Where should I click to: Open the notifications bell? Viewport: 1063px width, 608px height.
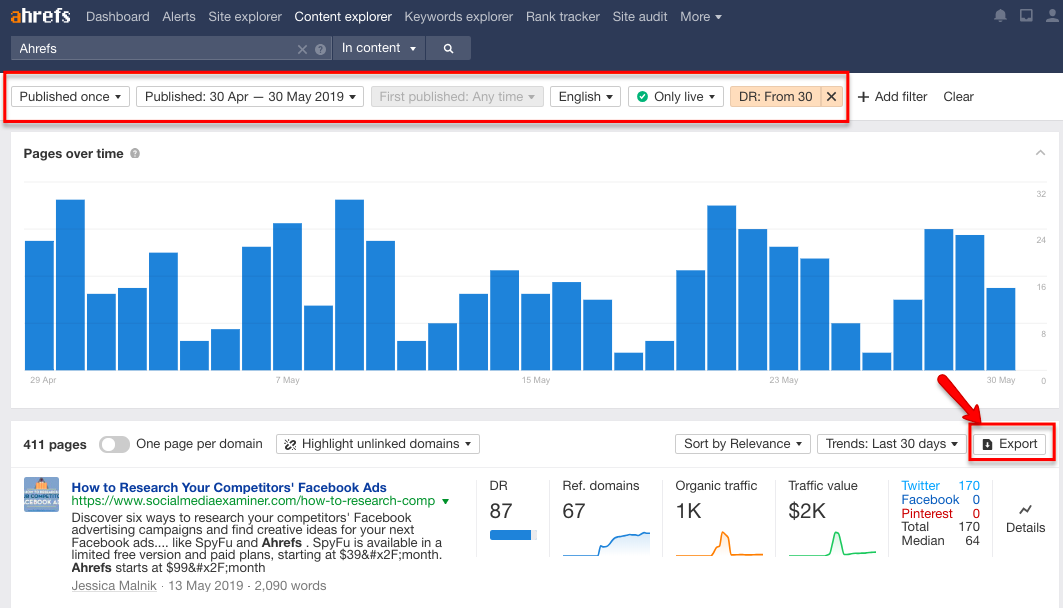click(x=1000, y=16)
